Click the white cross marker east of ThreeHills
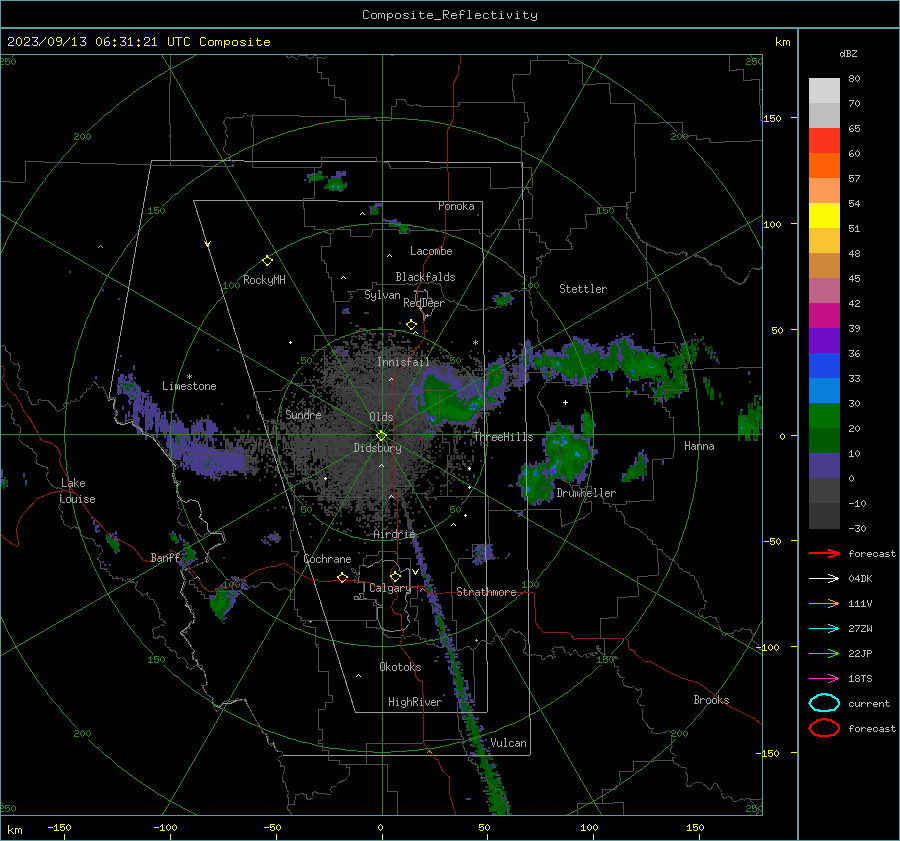This screenshot has height=841, width=900. 565,402
